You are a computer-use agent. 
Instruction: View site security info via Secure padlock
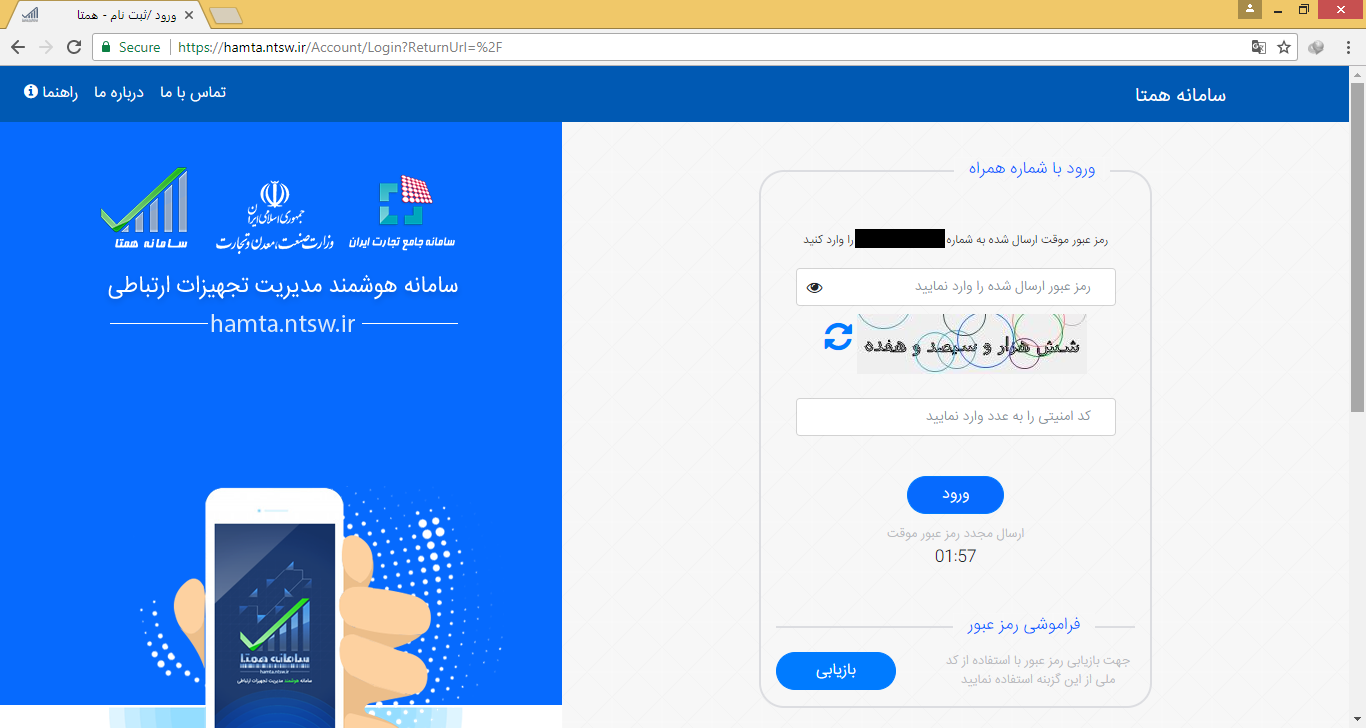[130, 47]
